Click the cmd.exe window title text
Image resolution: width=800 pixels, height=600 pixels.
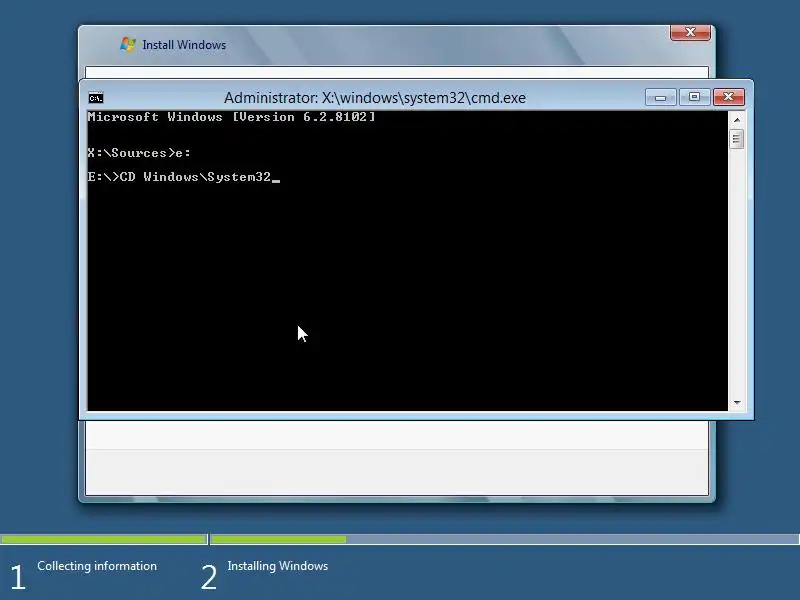[x=375, y=97]
